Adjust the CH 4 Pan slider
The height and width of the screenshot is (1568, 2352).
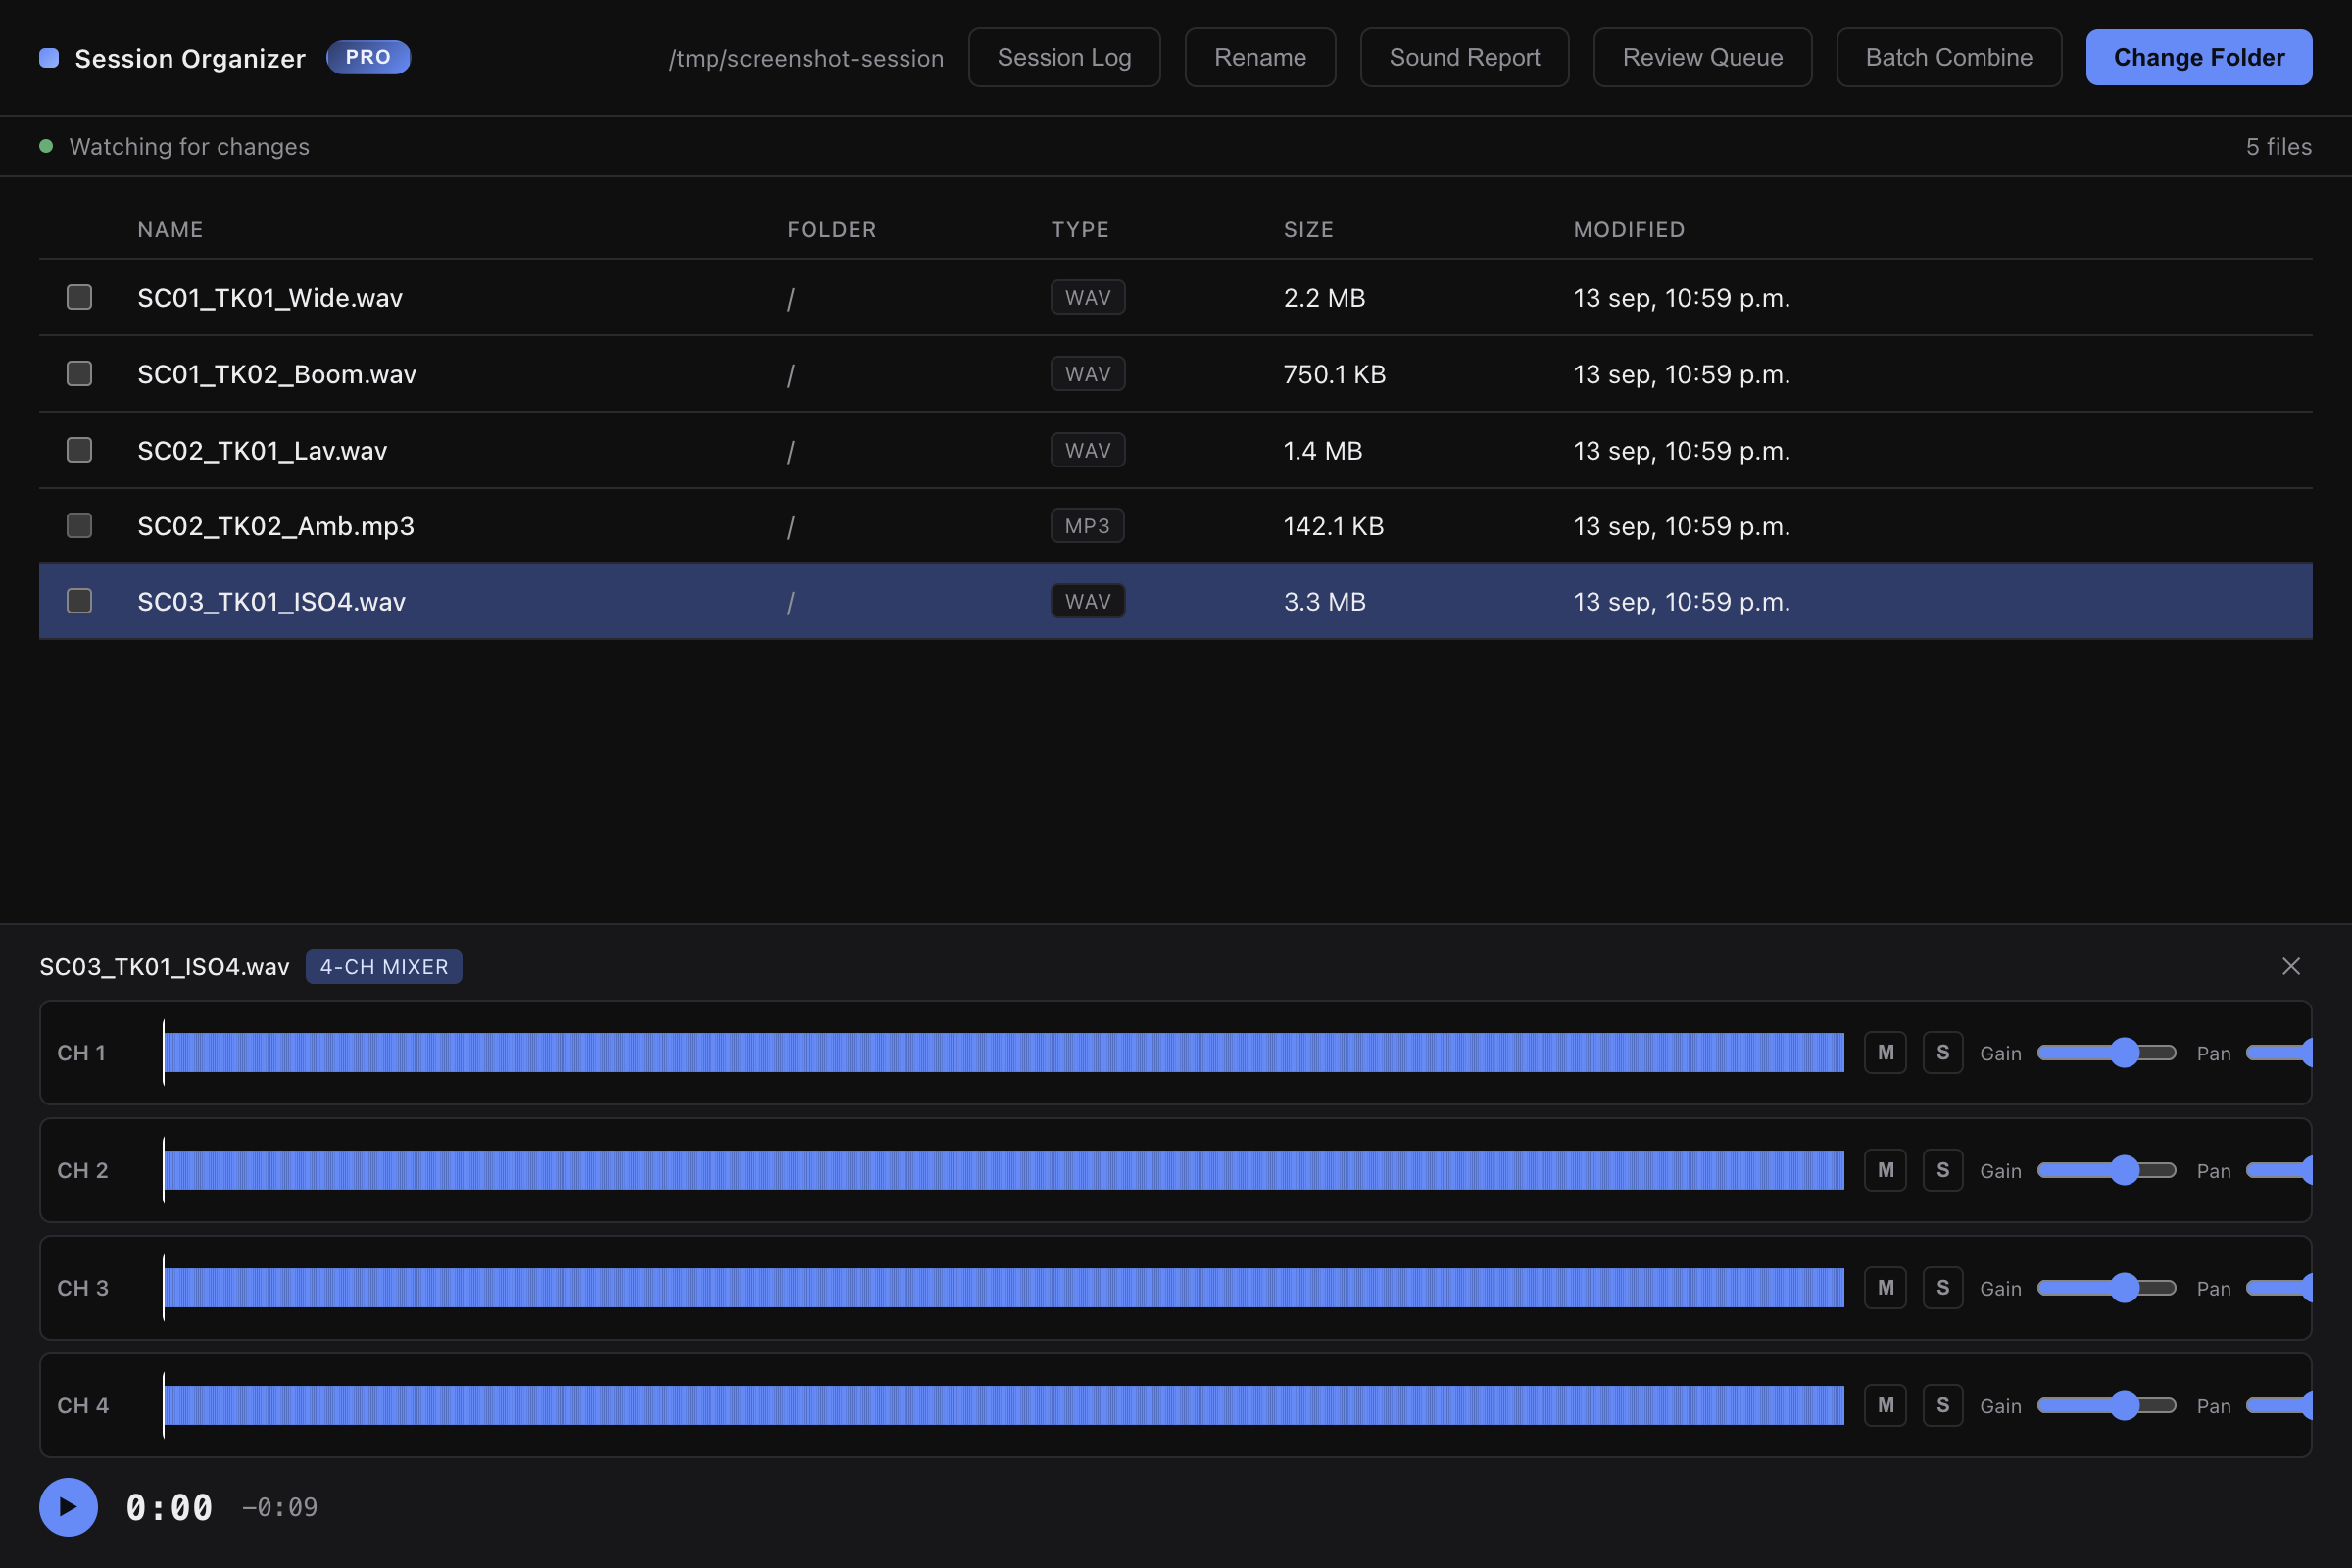tap(2279, 1406)
